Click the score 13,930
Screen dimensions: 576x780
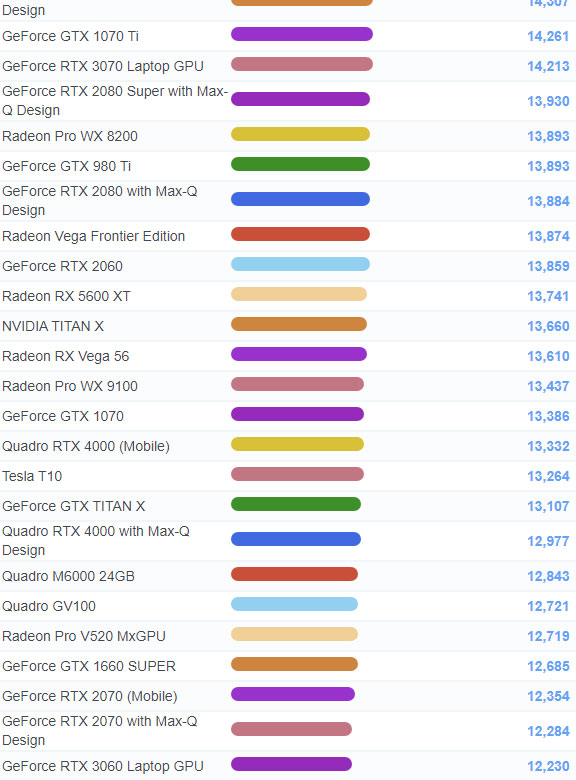coord(548,101)
